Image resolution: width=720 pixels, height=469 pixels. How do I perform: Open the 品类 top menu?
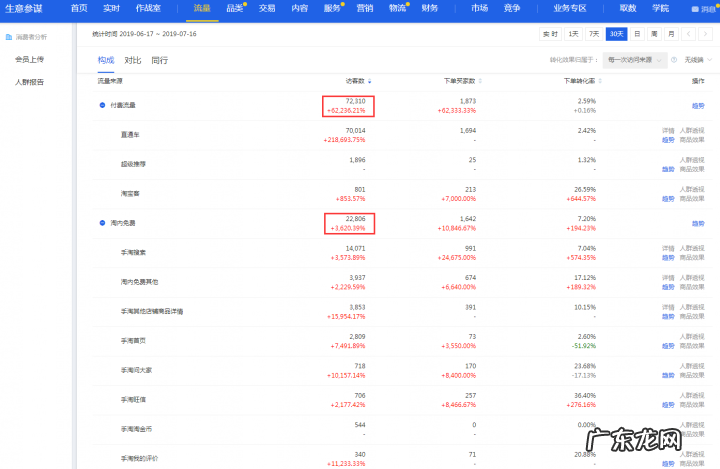234,8
